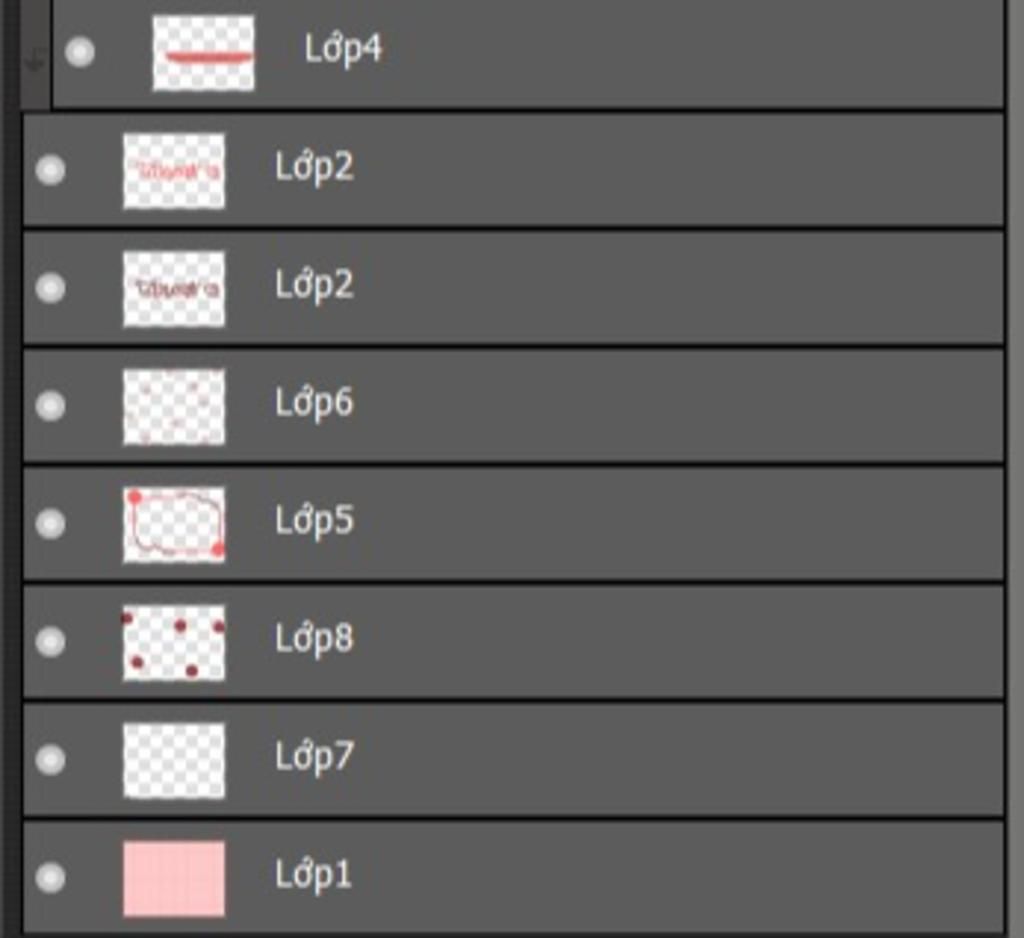Activate the Lớp1 layer by its label
The image size is (1024, 938).
[x=313, y=875]
